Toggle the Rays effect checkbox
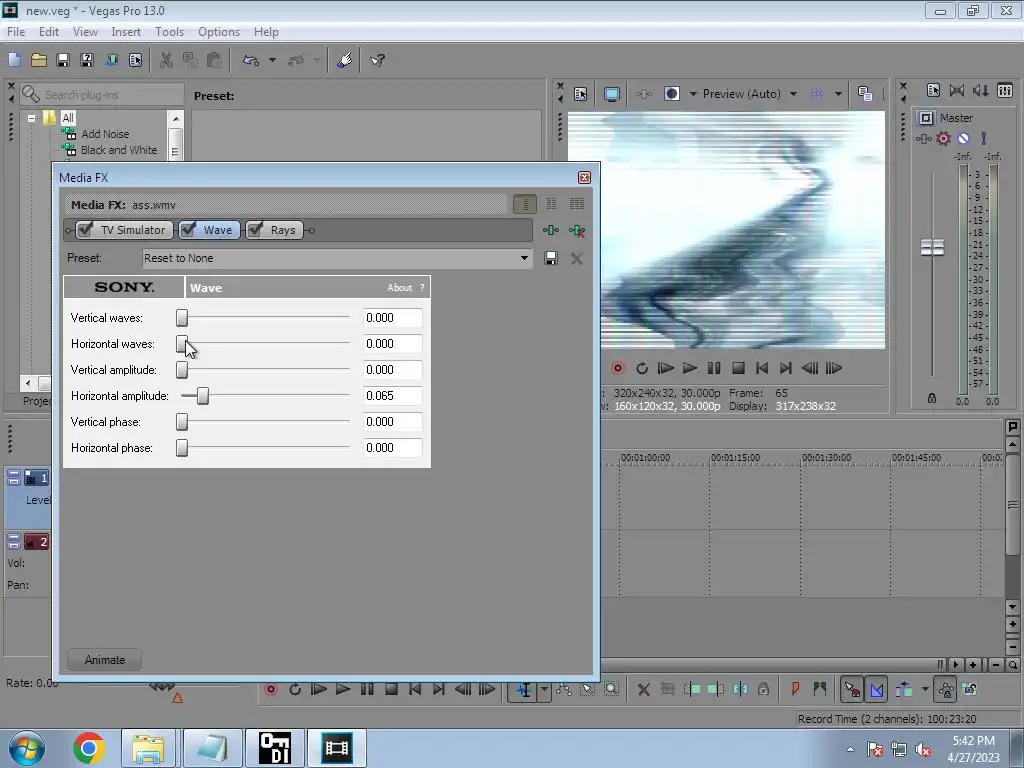This screenshot has width=1024, height=768. coord(255,229)
